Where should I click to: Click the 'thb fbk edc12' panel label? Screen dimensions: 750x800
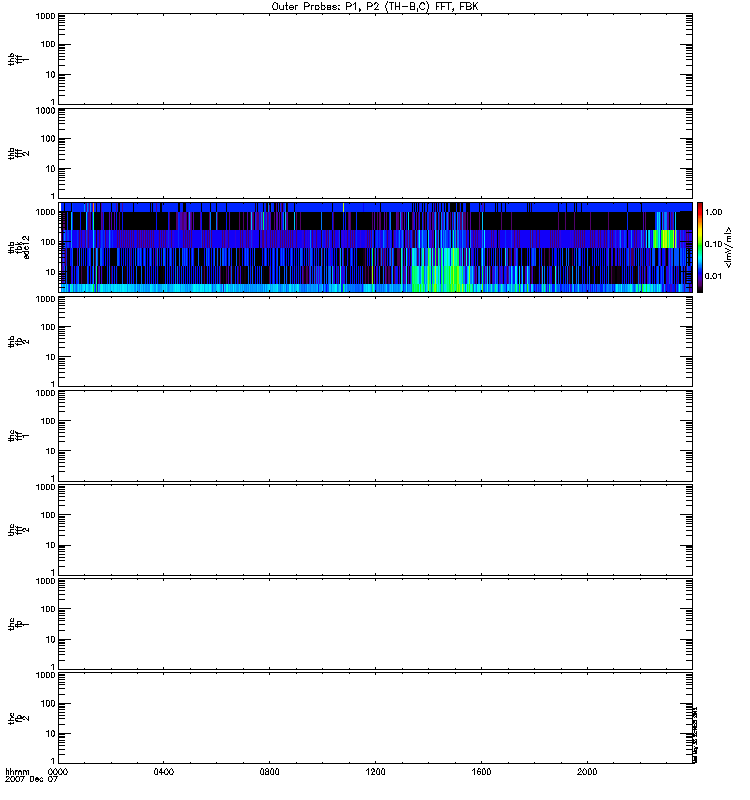(18, 247)
